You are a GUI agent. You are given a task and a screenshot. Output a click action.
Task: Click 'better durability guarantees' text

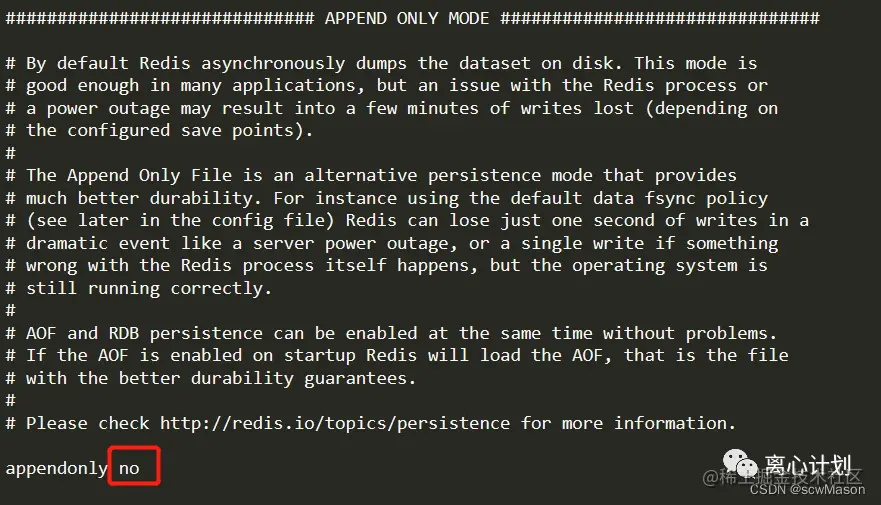click(262, 378)
